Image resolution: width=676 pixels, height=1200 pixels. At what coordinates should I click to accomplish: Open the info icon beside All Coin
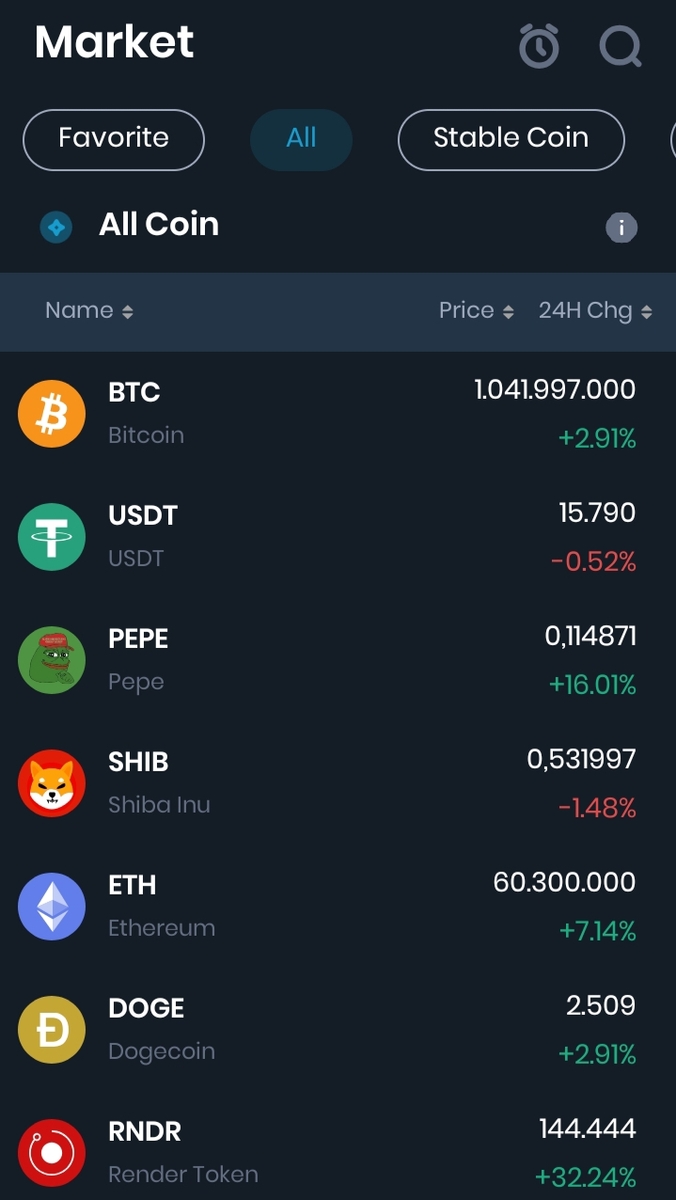(621, 227)
